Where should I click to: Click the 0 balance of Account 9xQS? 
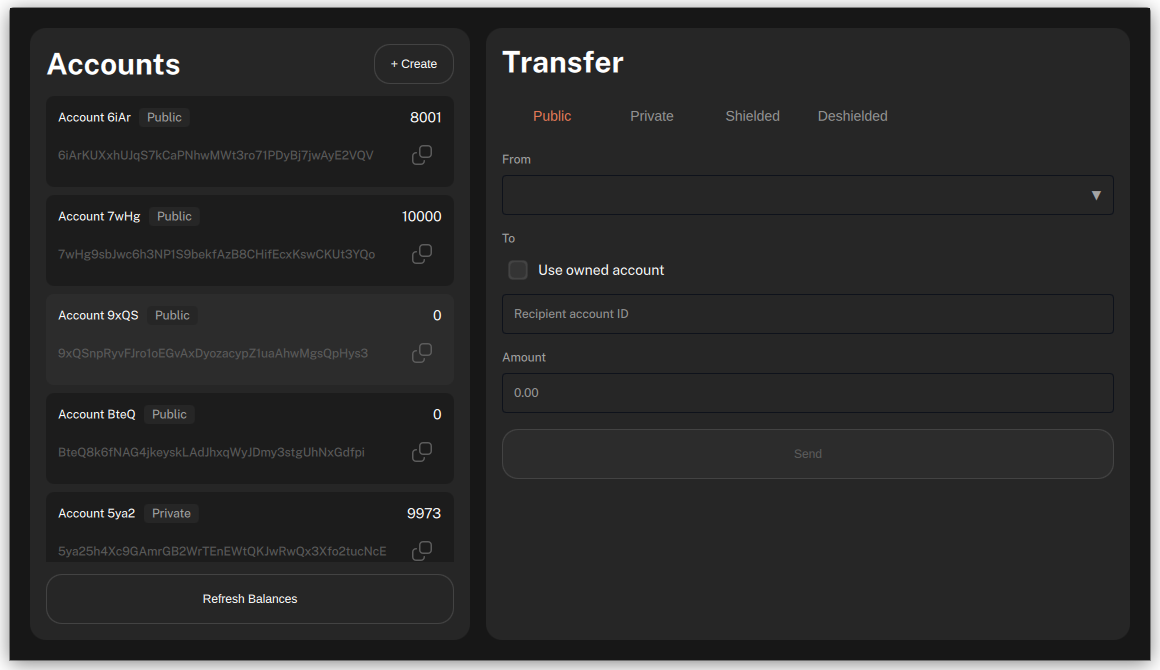pyautogui.click(x=437, y=316)
